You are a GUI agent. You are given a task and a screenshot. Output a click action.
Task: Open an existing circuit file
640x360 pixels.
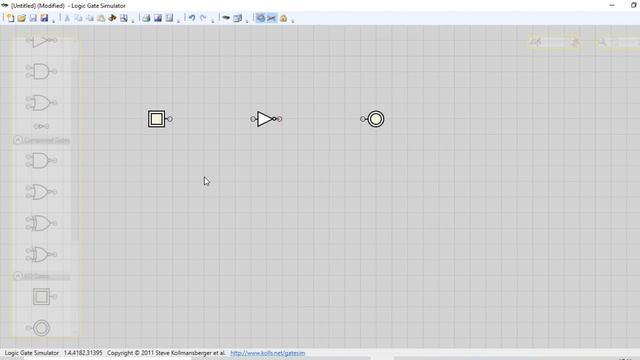pos(22,18)
